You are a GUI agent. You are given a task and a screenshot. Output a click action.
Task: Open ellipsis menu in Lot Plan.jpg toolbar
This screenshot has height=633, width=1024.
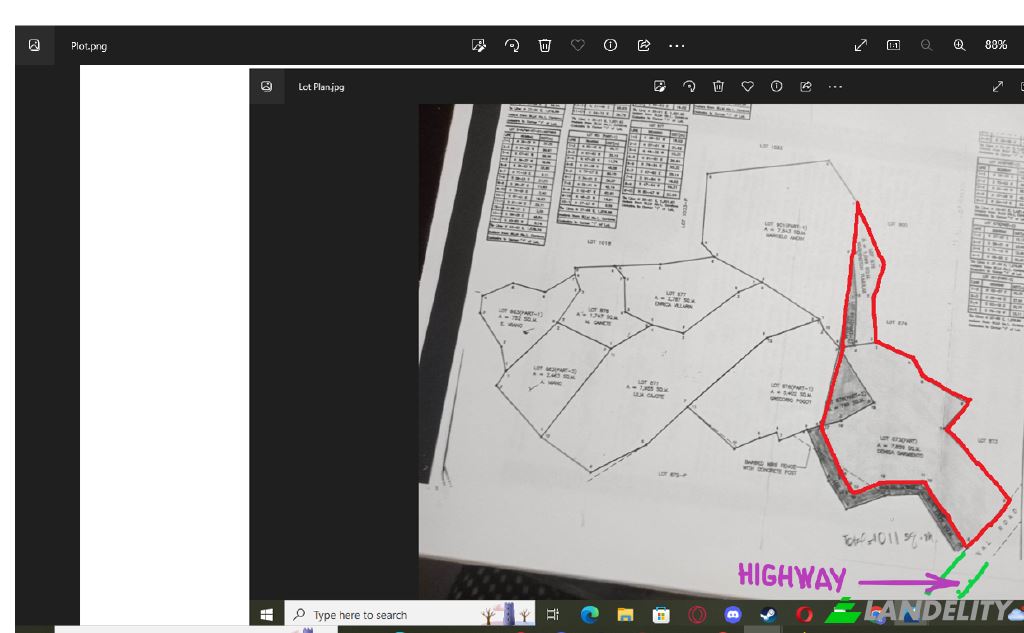[835, 87]
